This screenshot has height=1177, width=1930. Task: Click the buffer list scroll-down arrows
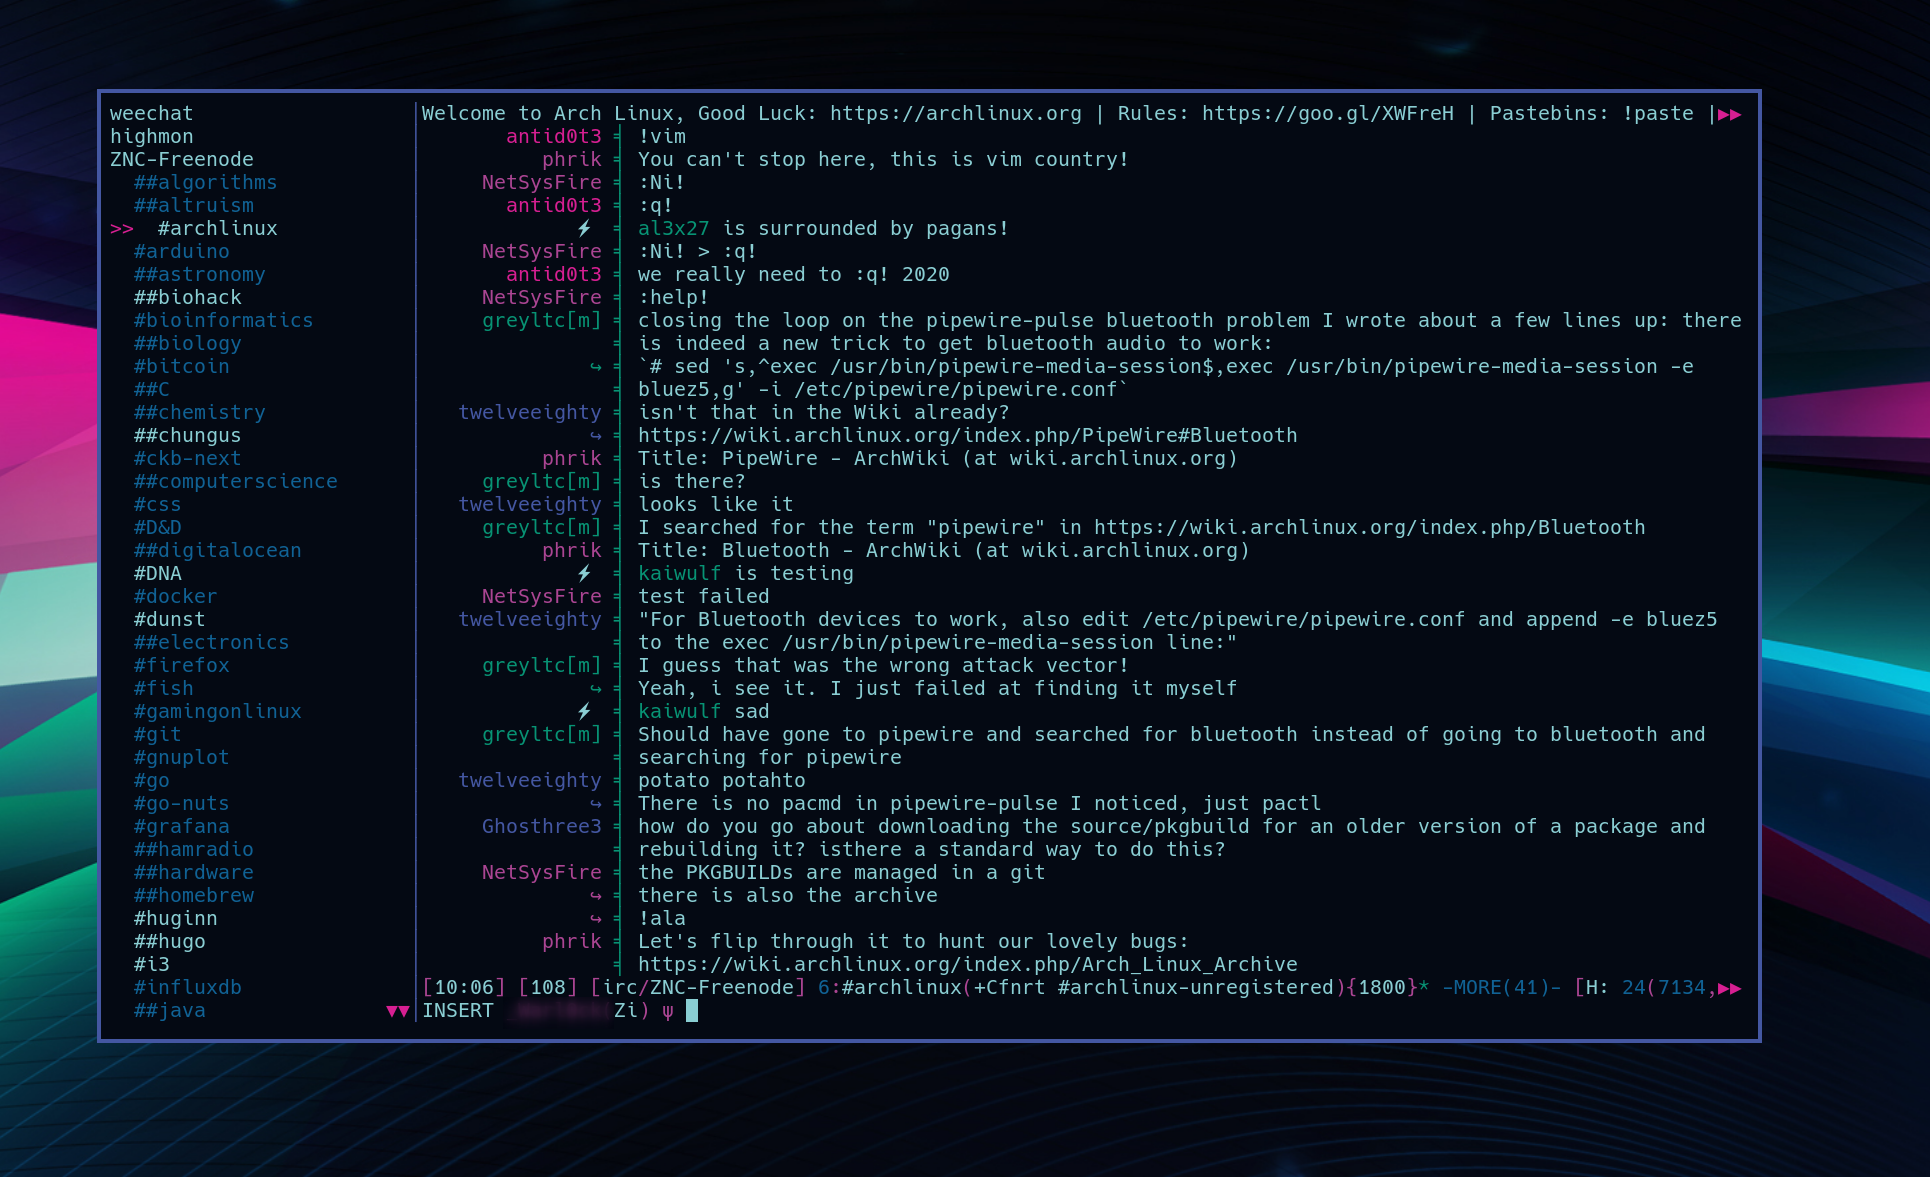point(397,1011)
